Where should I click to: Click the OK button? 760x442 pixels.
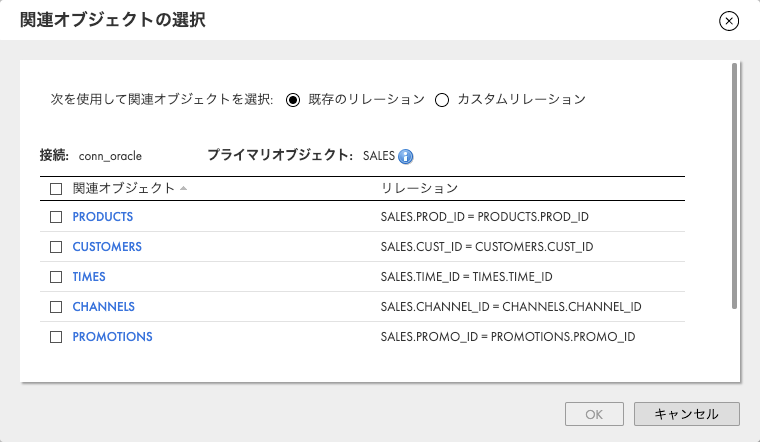(x=594, y=414)
